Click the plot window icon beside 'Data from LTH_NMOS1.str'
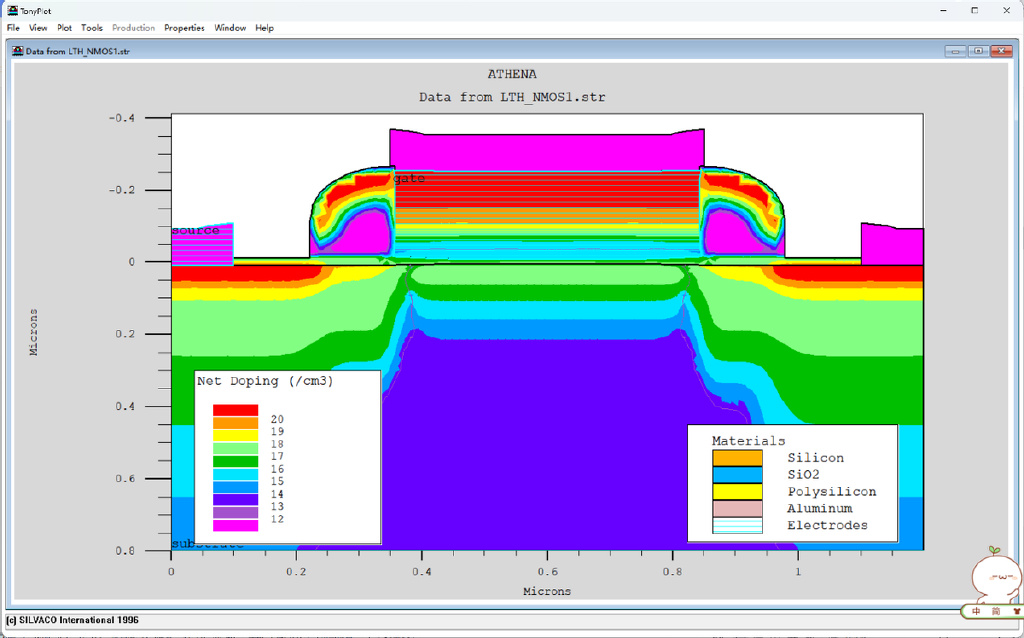This screenshot has width=1024, height=638. coord(18,50)
